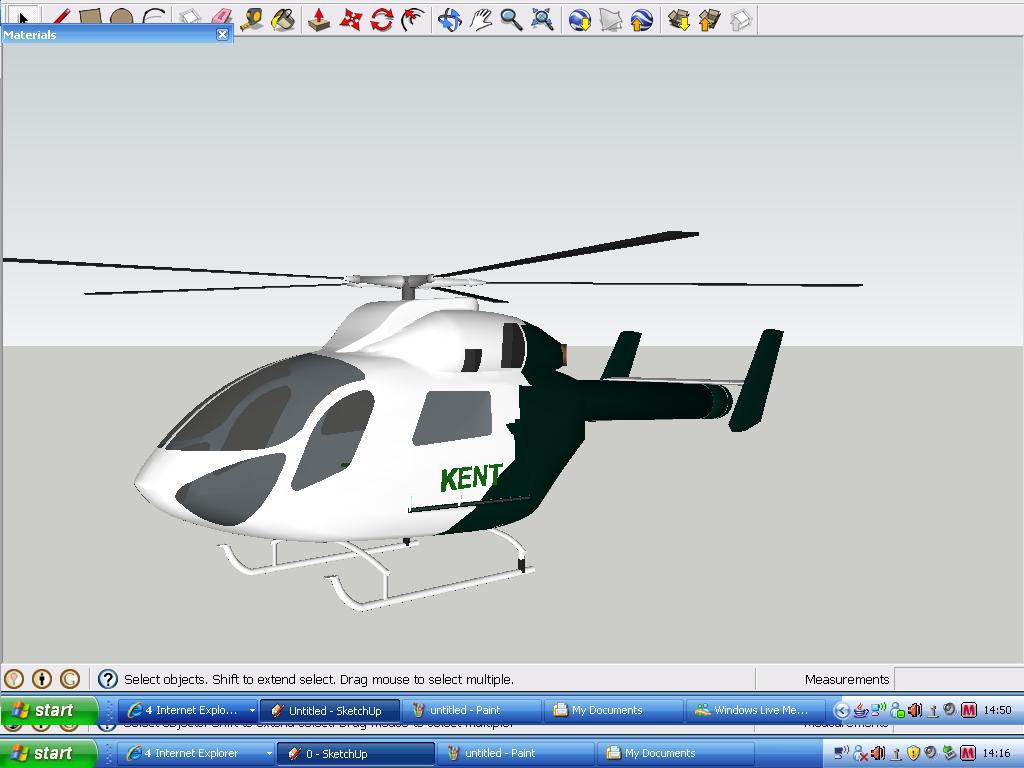
Task: Select the Line pencil tool
Action: 61,18
